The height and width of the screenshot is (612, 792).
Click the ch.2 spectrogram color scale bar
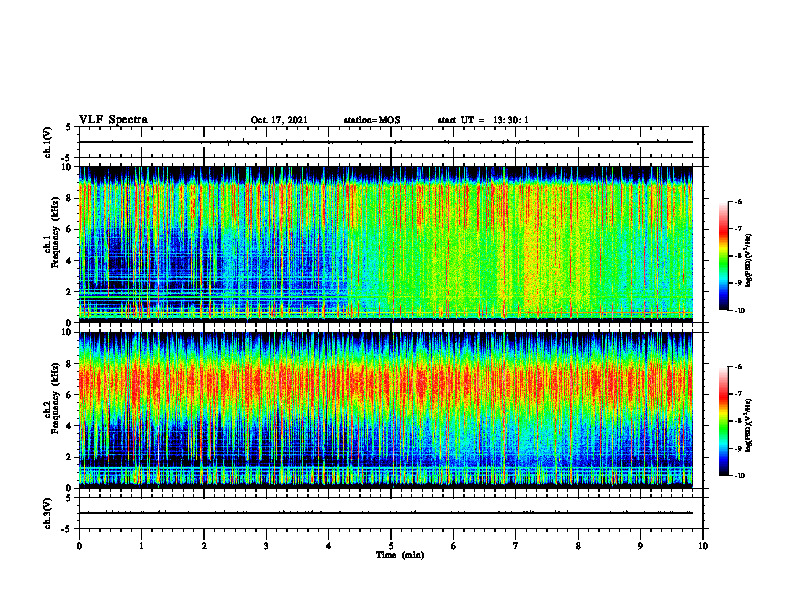pyautogui.click(x=723, y=421)
